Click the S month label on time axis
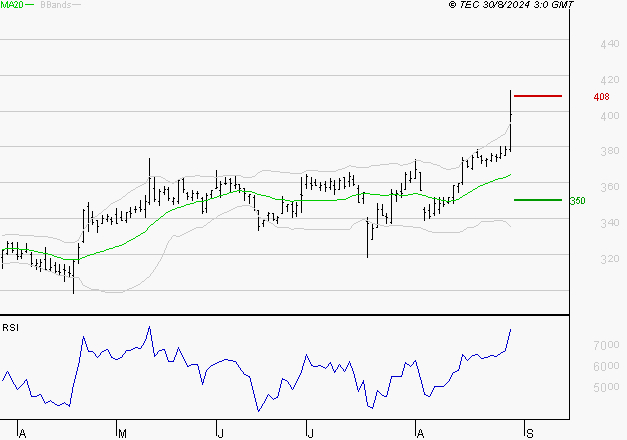 (530, 433)
